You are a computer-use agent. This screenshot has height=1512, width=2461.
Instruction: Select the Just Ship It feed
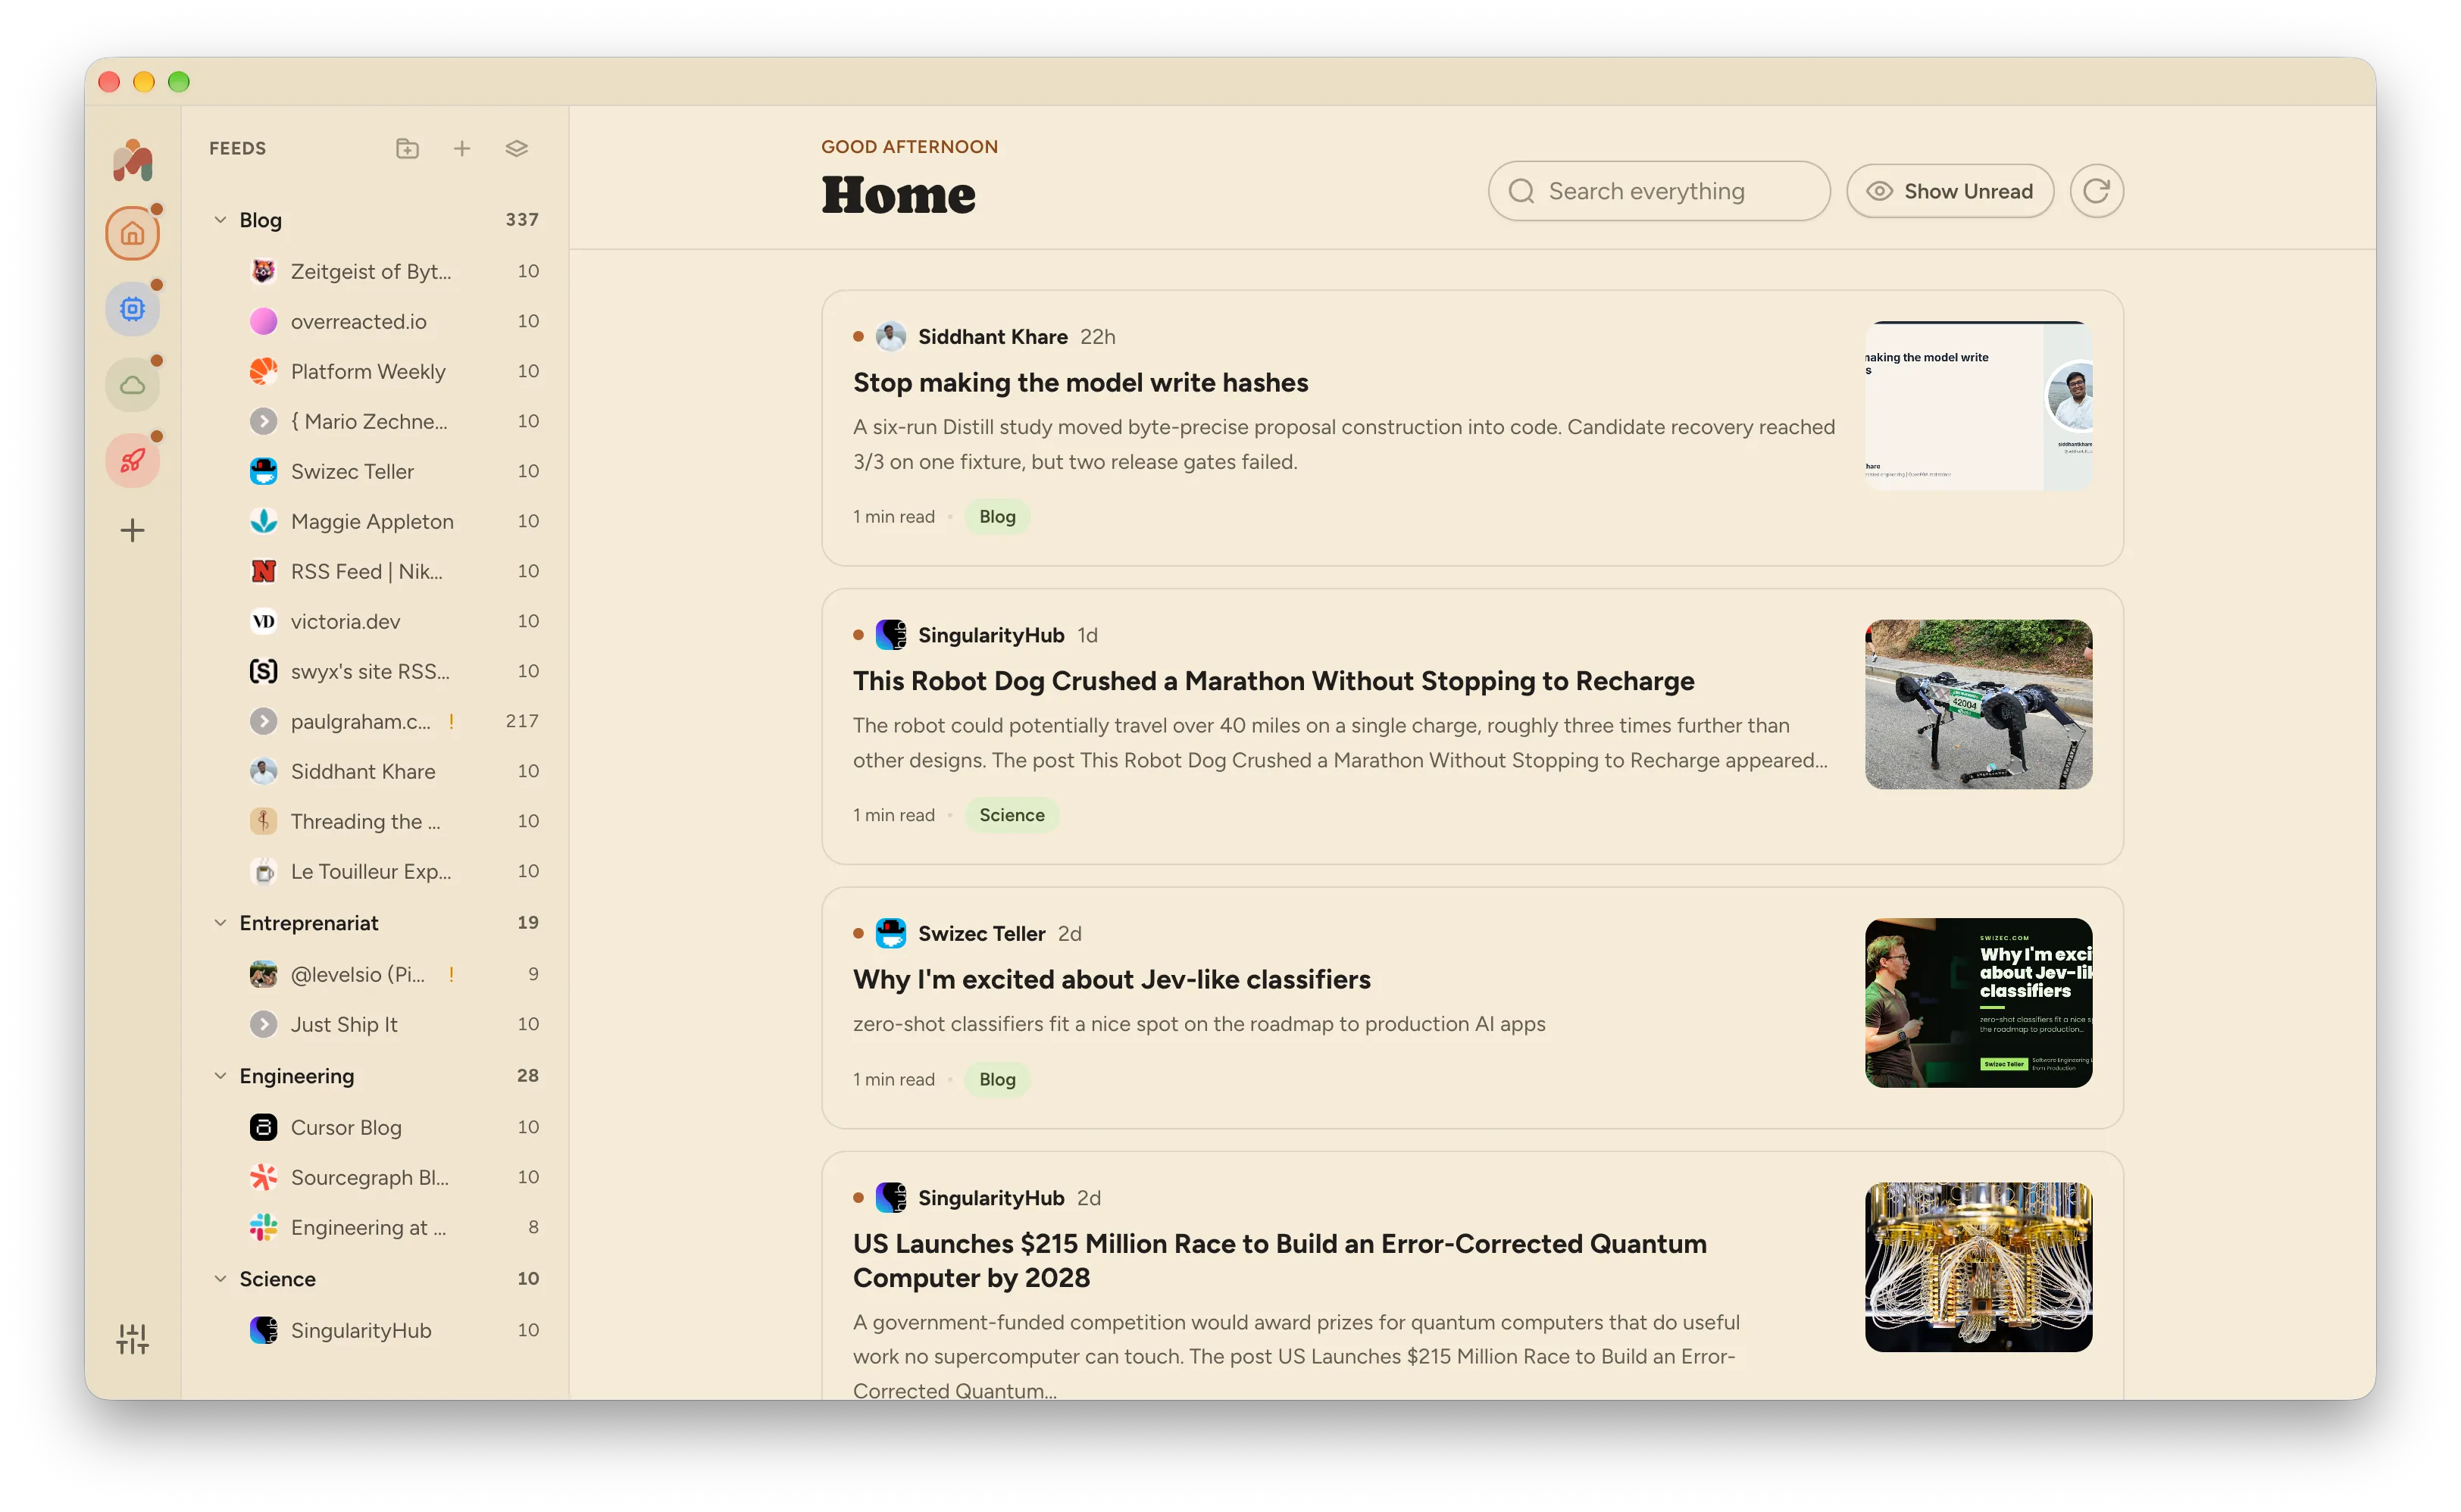click(x=394, y=1024)
